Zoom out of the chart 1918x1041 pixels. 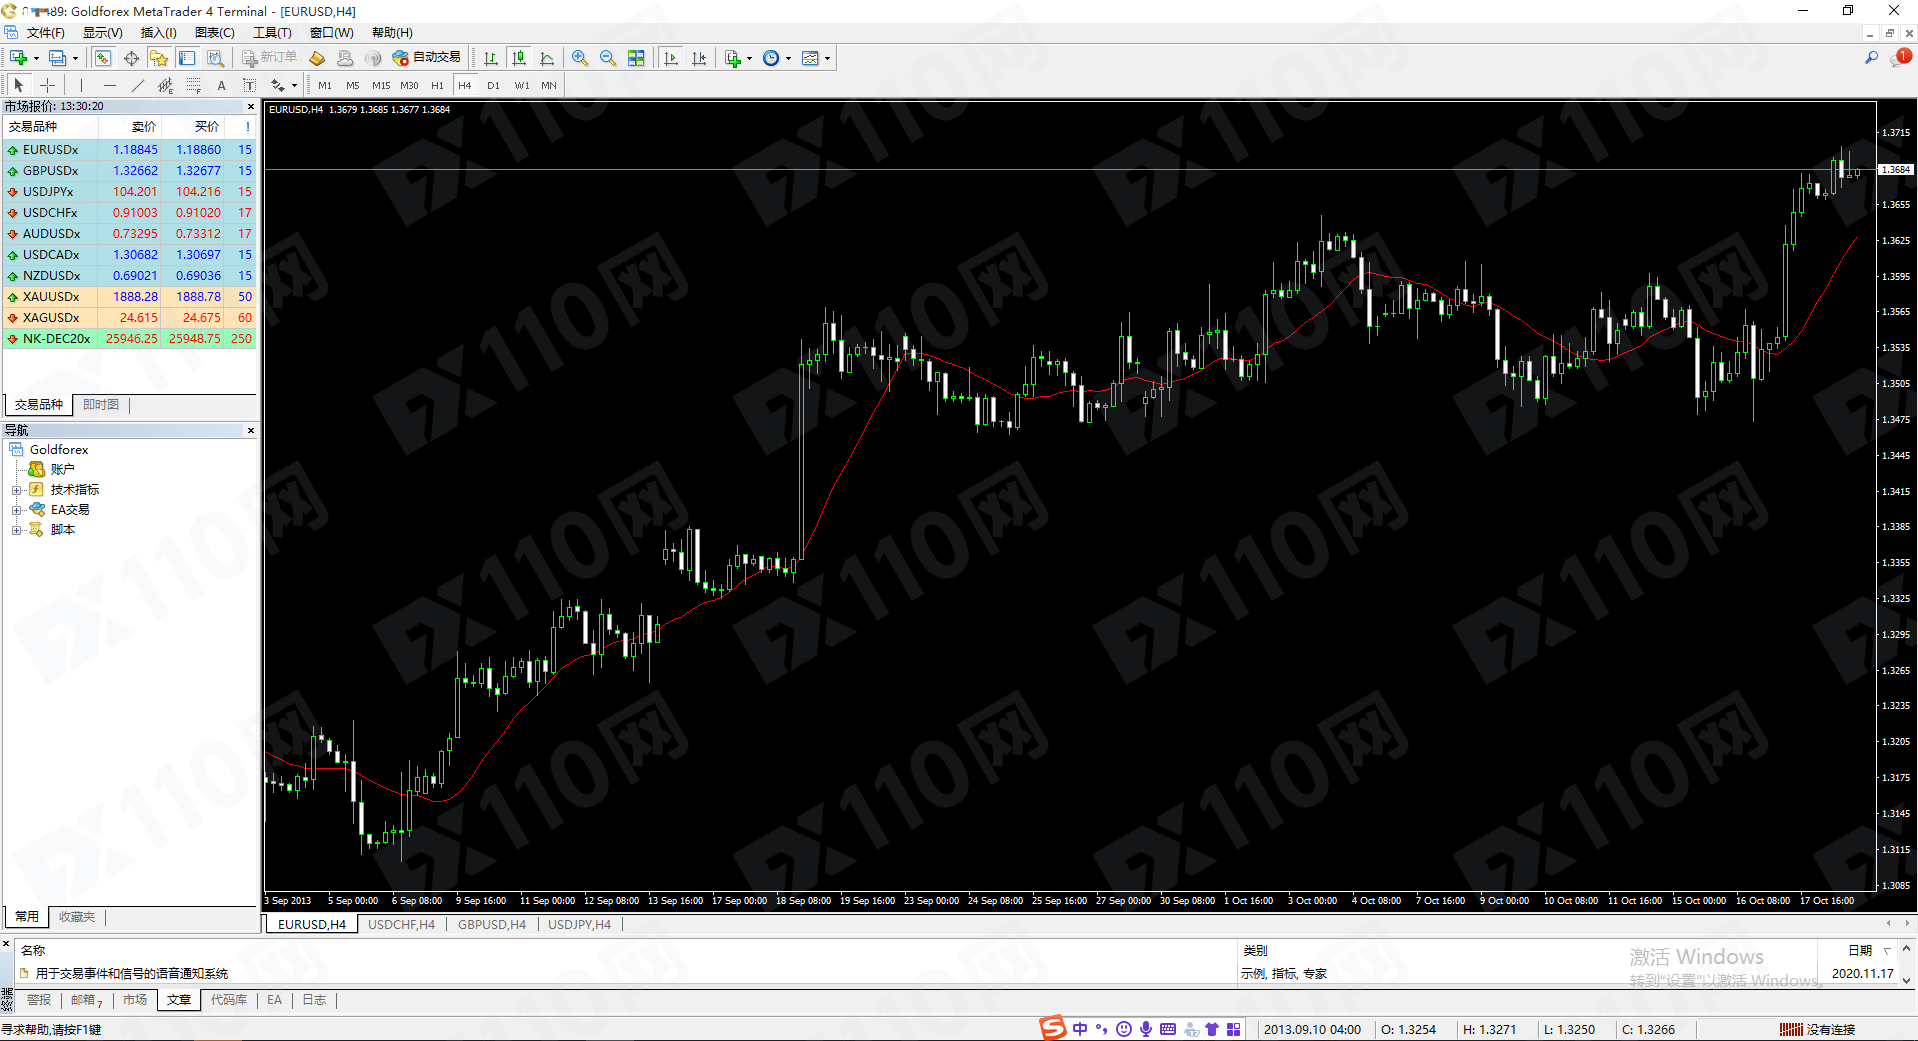[608, 58]
